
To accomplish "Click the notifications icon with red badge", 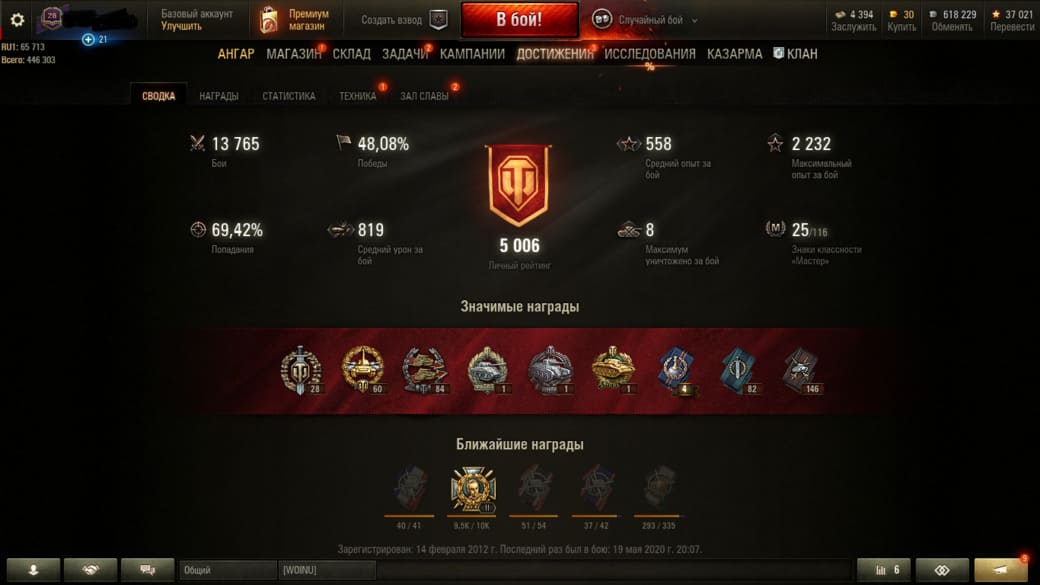I will coord(1002,570).
